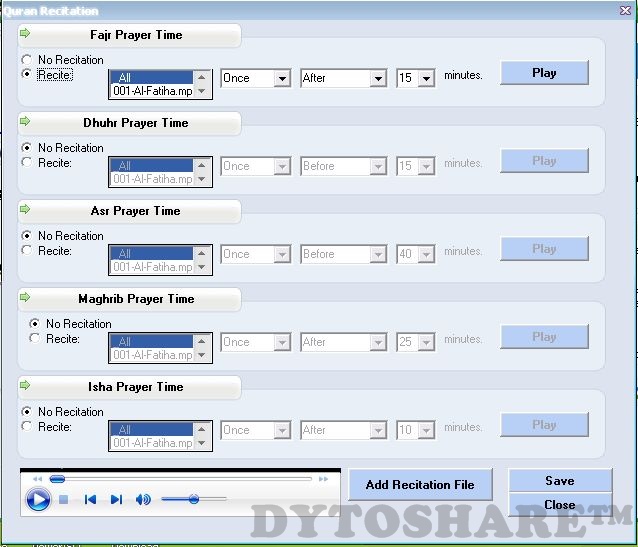Image resolution: width=638 pixels, height=547 pixels.
Task: Click green arrow beside Isha Prayer Time
Action: click(25, 385)
